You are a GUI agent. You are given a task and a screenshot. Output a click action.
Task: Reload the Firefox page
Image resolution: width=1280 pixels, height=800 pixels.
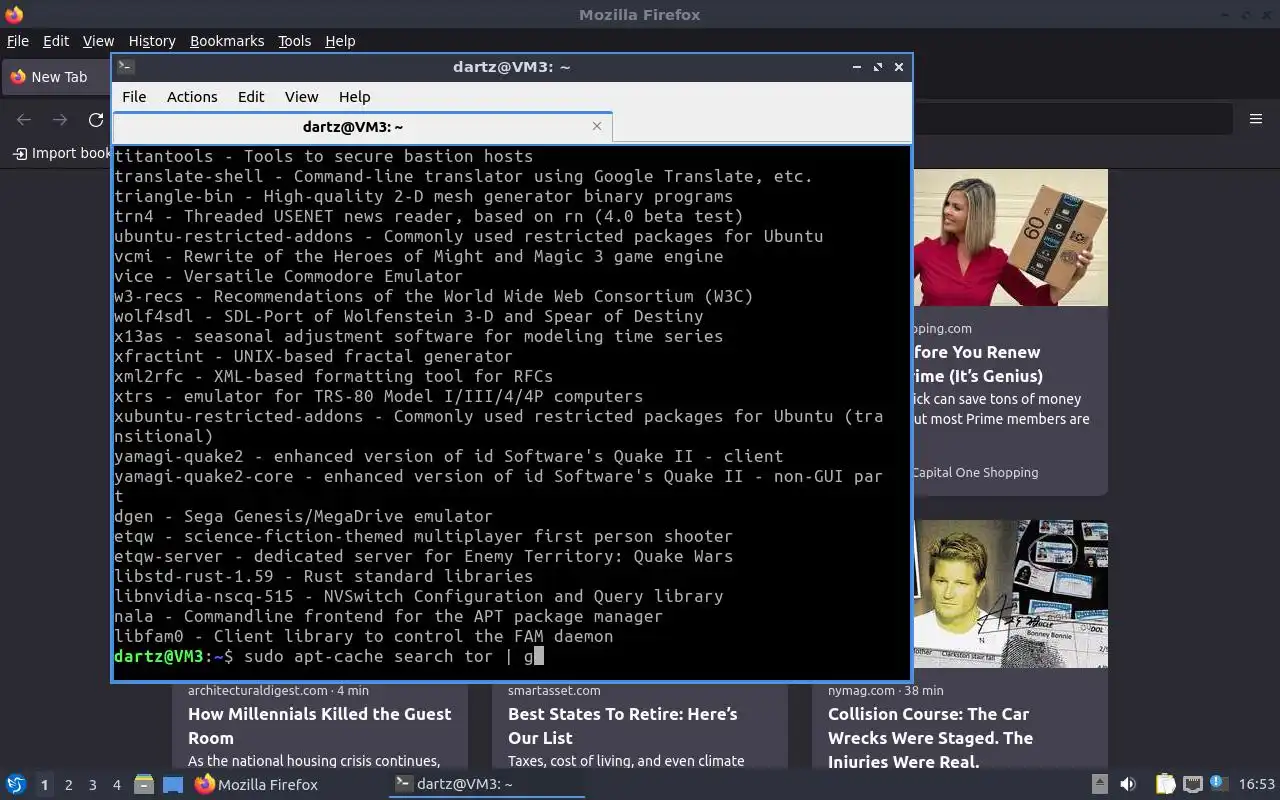[96, 120]
